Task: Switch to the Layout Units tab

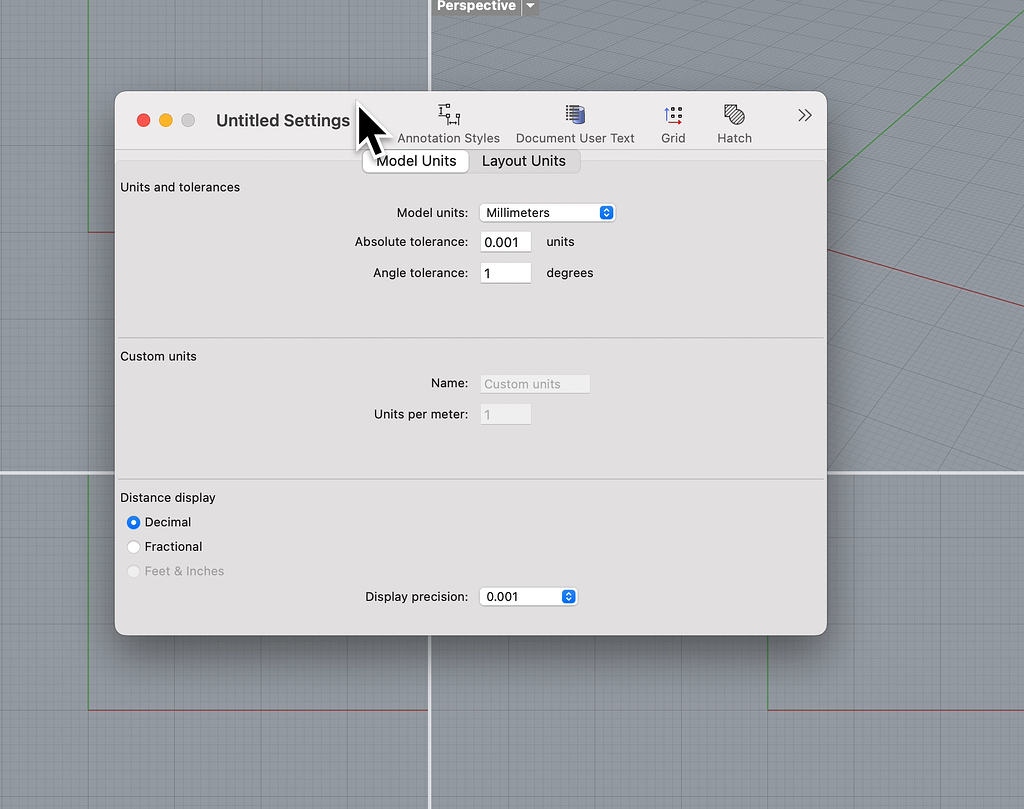Action: [524, 160]
